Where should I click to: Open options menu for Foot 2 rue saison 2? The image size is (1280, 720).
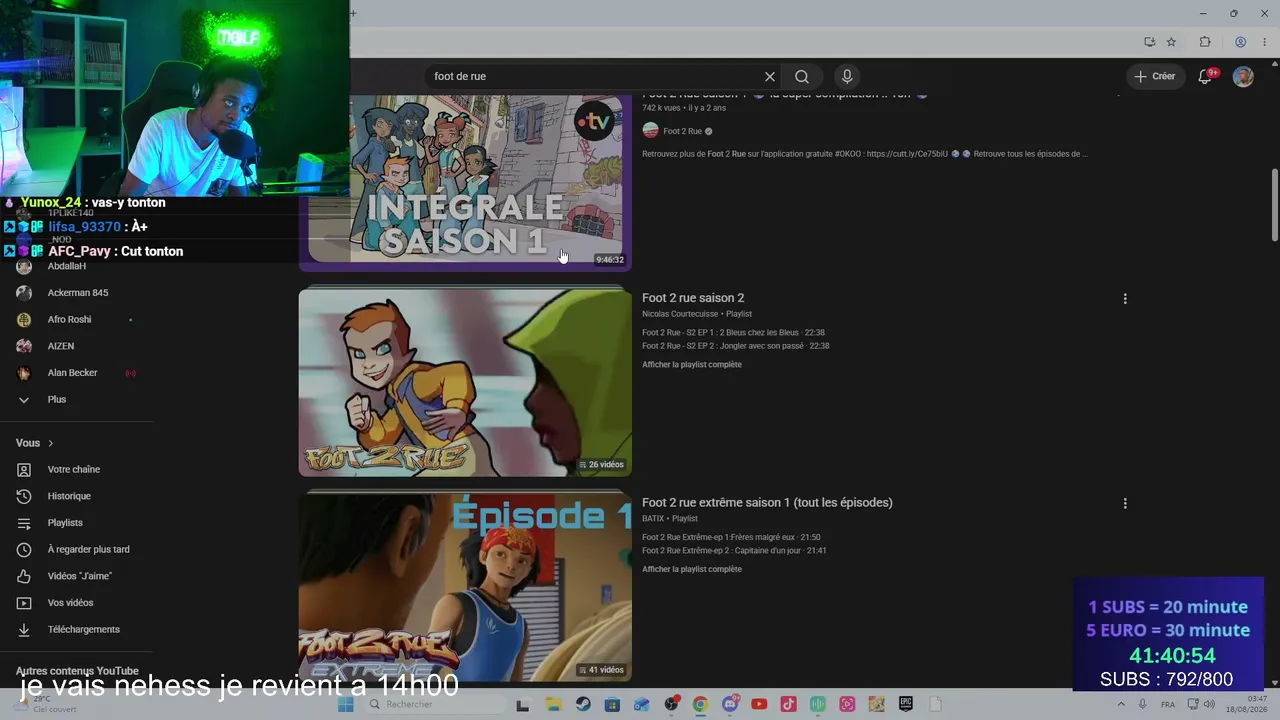pos(1125,299)
